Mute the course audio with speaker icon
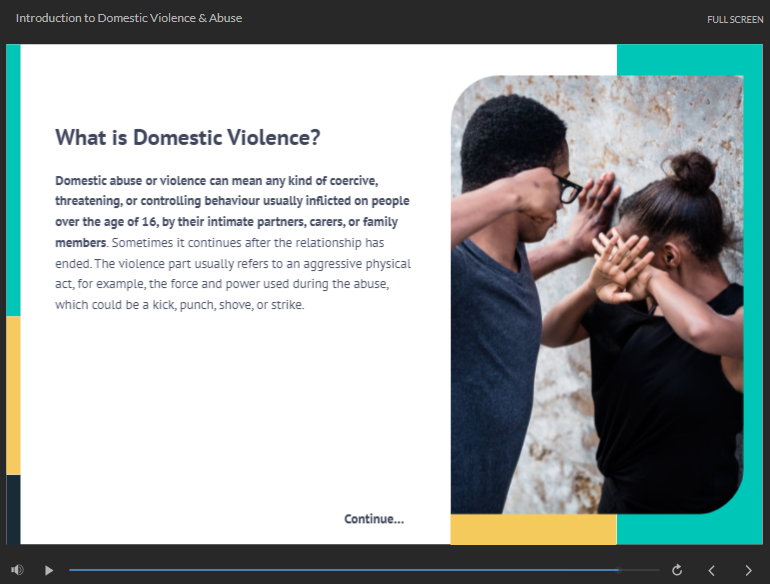Image resolution: width=770 pixels, height=584 pixels. (17, 570)
